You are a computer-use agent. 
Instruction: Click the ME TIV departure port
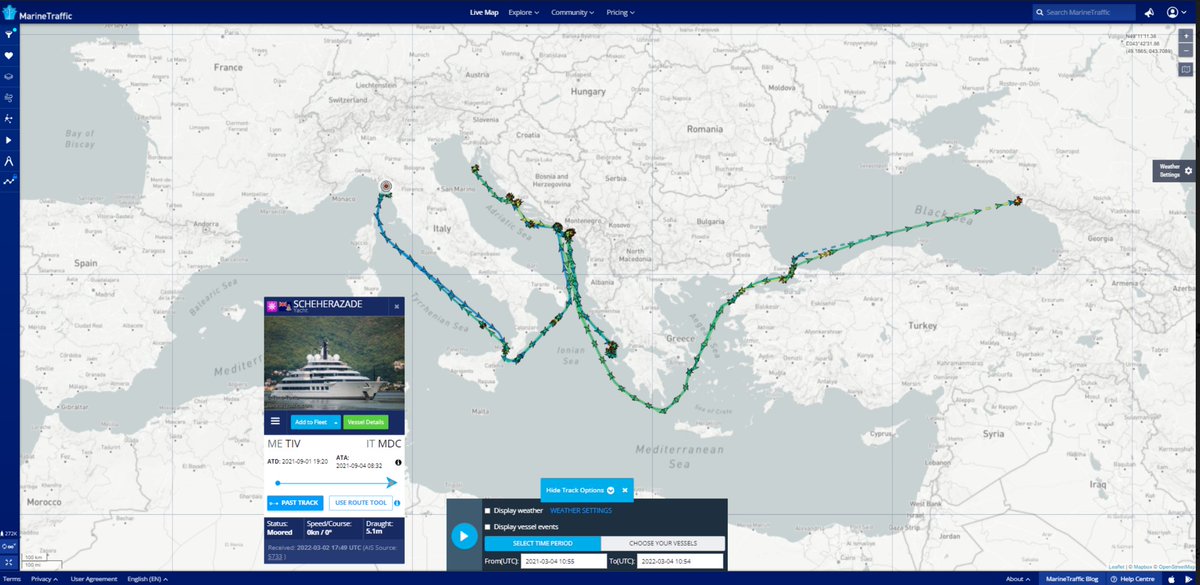284,443
